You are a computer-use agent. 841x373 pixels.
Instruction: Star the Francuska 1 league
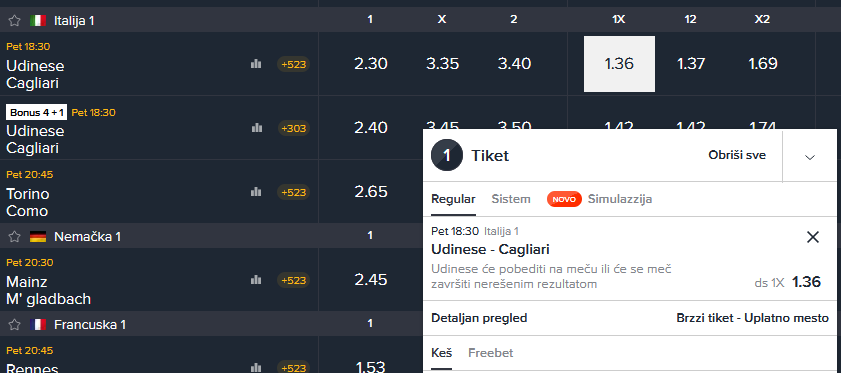tap(14, 324)
